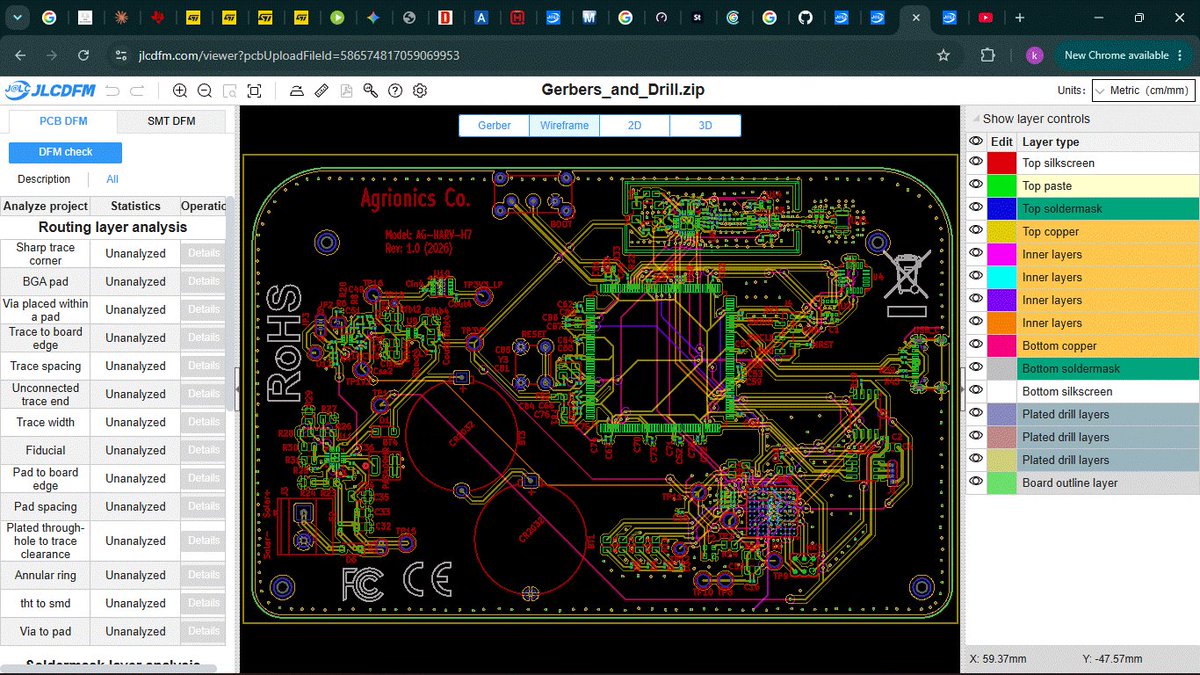The height and width of the screenshot is (675, 1200).
Task: Select the ruler measure tool
Action: pos(321,91)
